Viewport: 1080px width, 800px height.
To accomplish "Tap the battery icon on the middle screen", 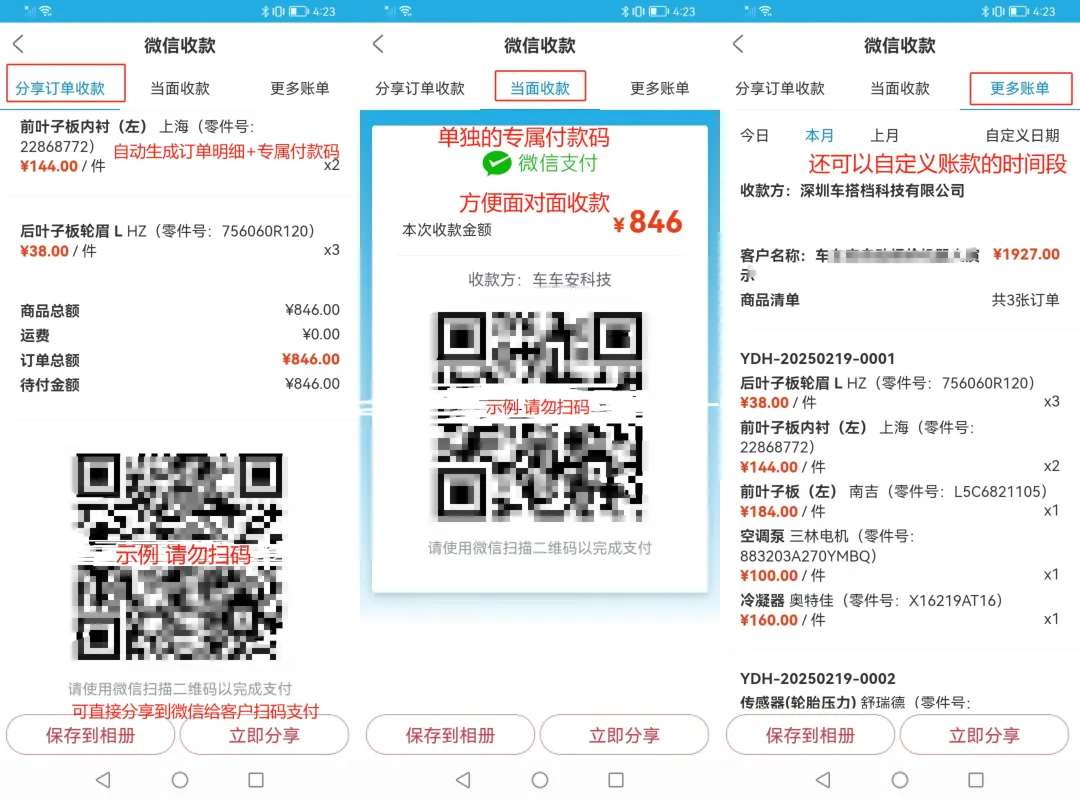I will pos(658,11).
